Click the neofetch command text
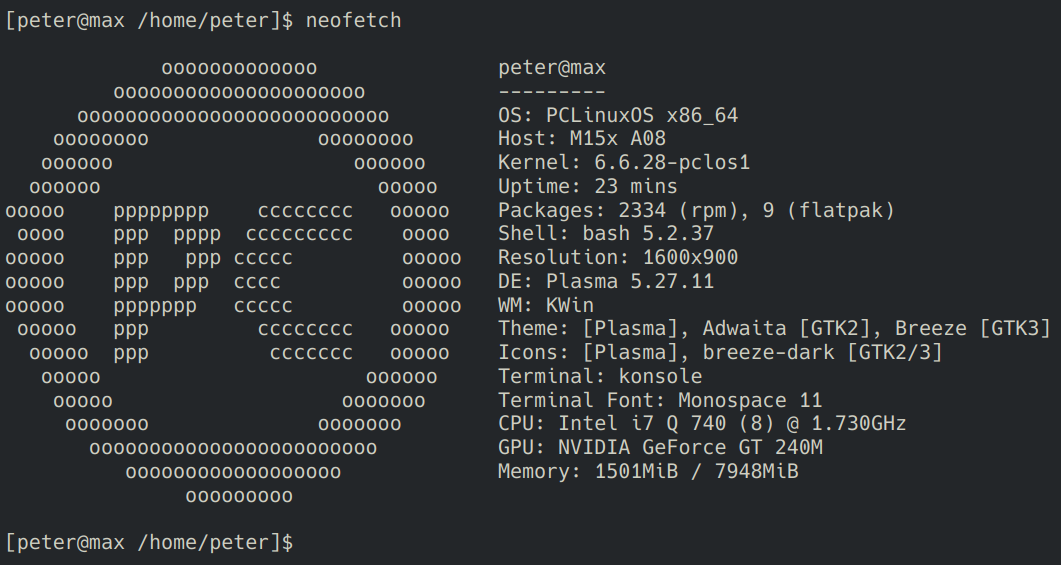The width and height of the screenshot is (1061, 565). 353,20
